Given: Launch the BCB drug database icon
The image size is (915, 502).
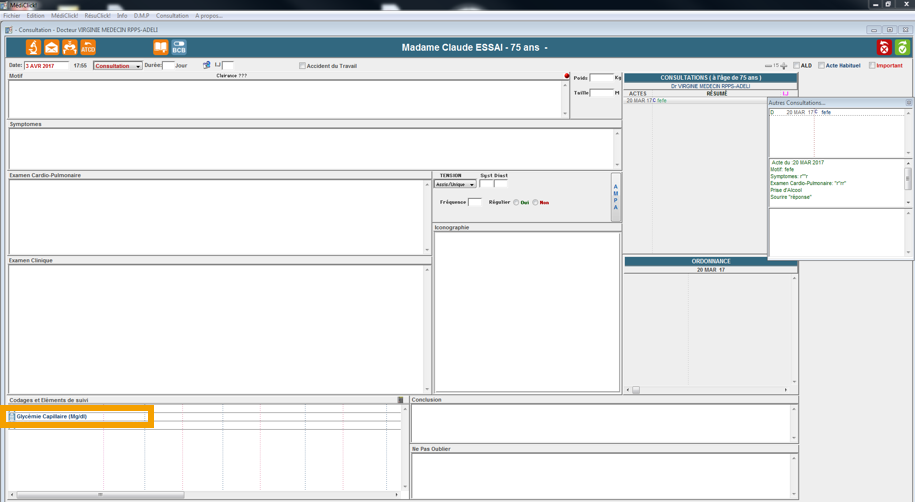Looking at the screenshot, I should point(179,47).
